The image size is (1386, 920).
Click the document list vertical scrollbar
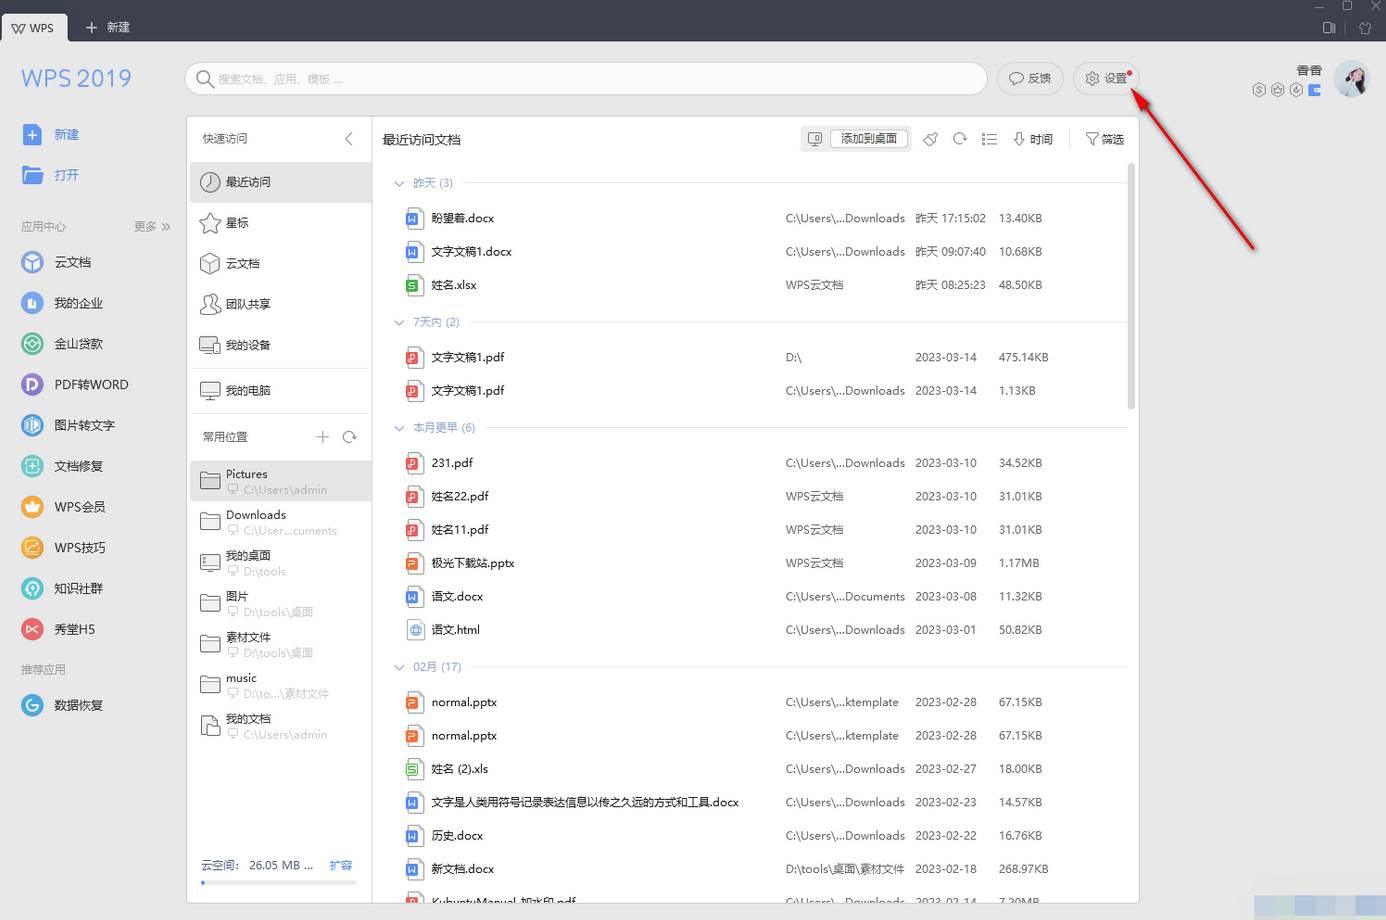pos(1131,287)
